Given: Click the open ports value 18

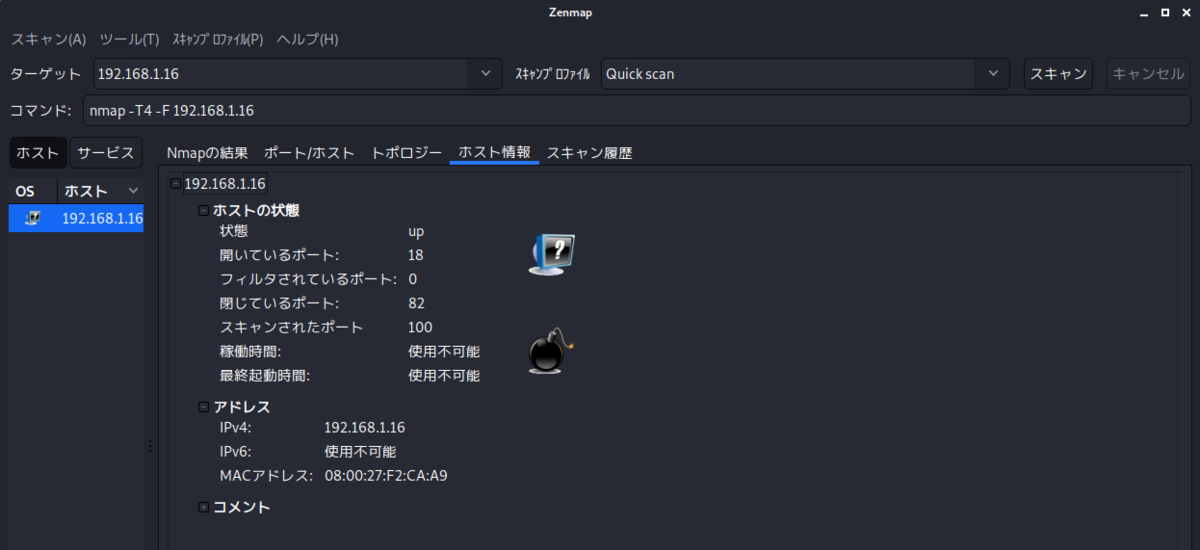Looking at the screenshot, I should 416,255.
